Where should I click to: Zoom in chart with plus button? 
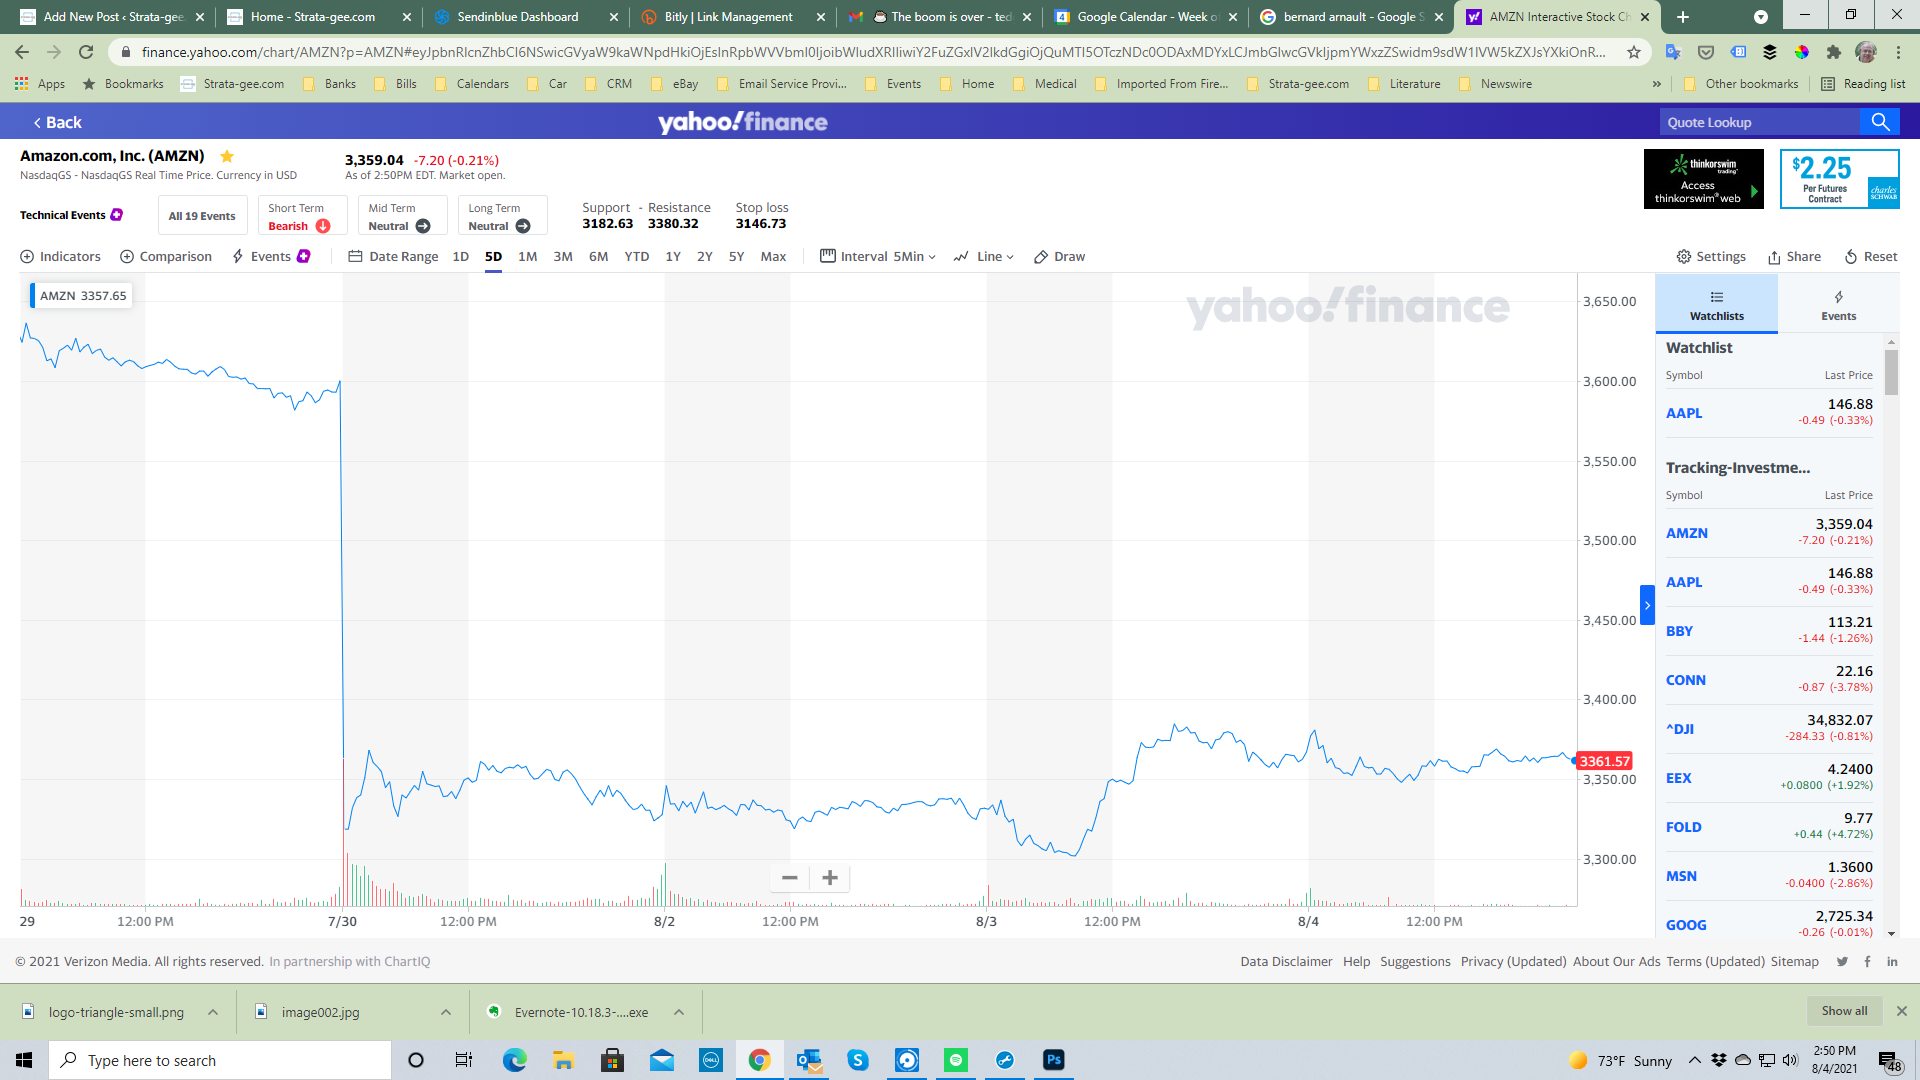830,878
